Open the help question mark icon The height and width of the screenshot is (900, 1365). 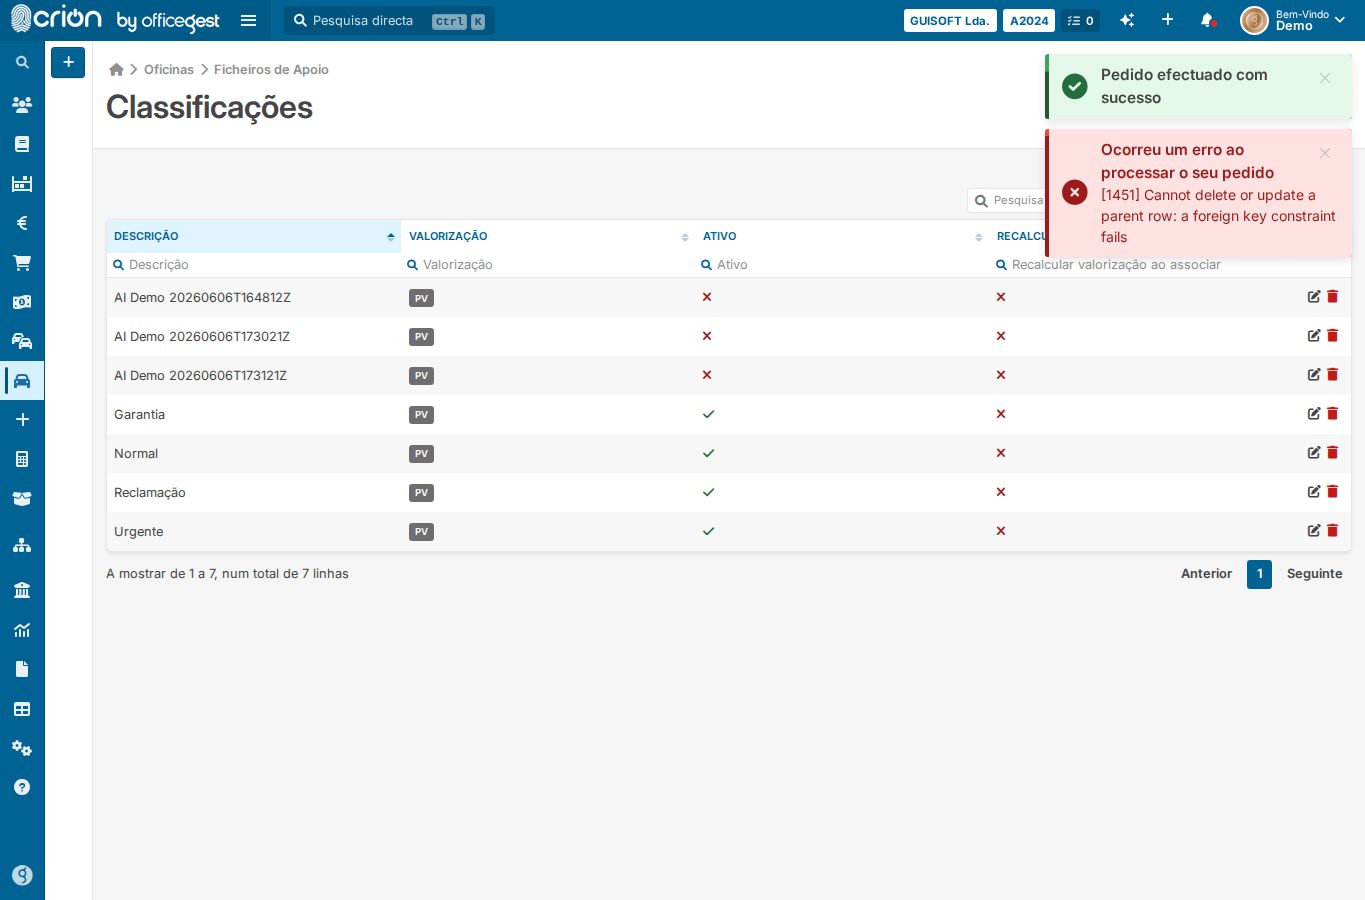tap(22, 787)
